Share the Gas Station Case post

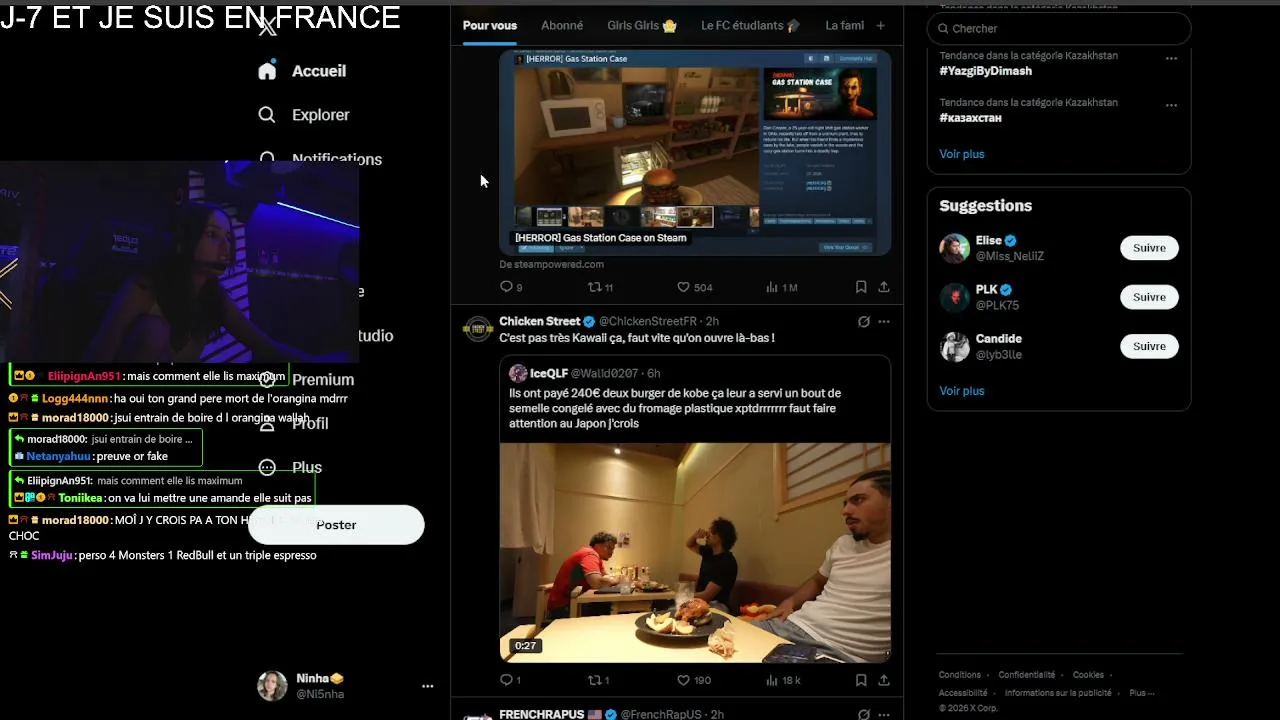click(884, 287)
